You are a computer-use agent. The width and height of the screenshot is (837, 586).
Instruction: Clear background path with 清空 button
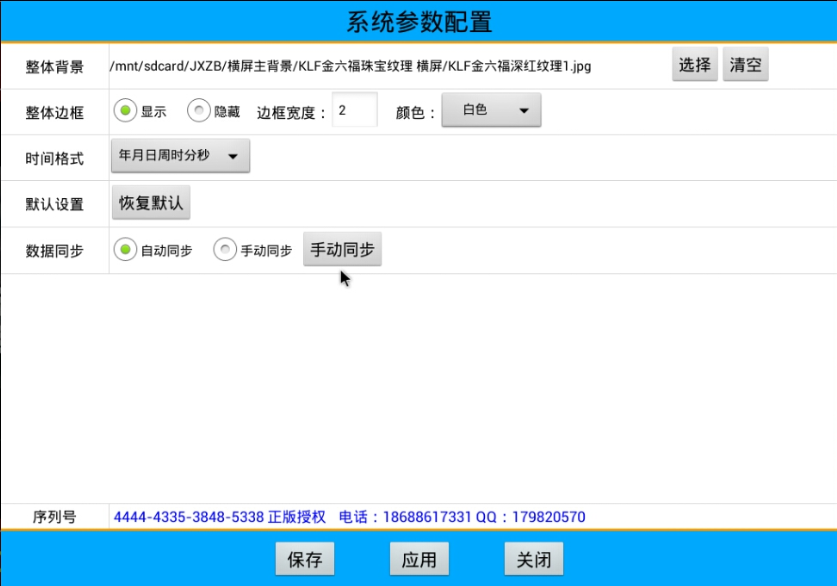pos(745,65)
